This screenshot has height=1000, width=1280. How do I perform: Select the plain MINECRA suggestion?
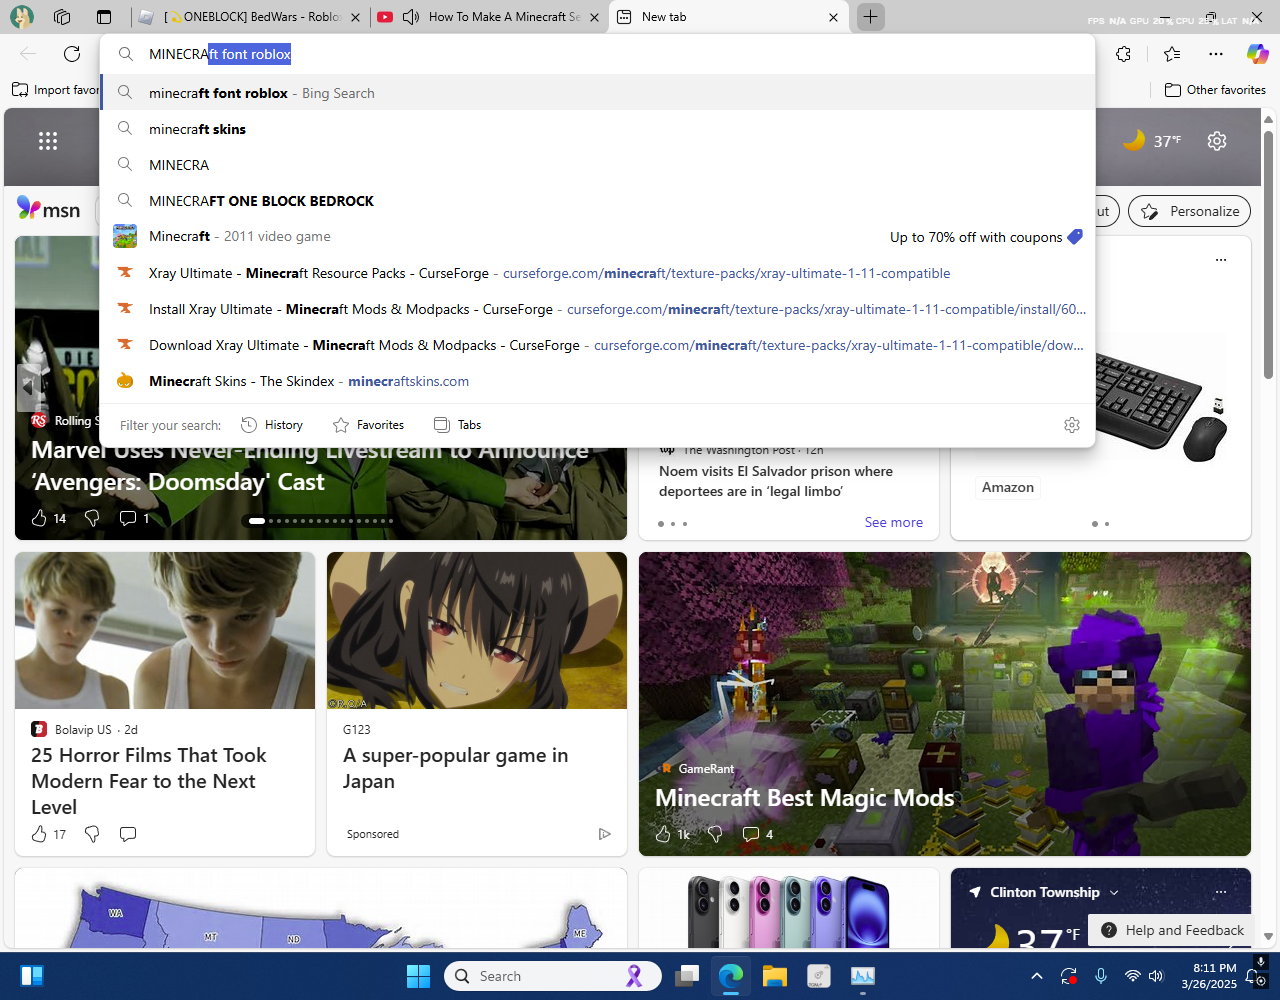(598, 165)
